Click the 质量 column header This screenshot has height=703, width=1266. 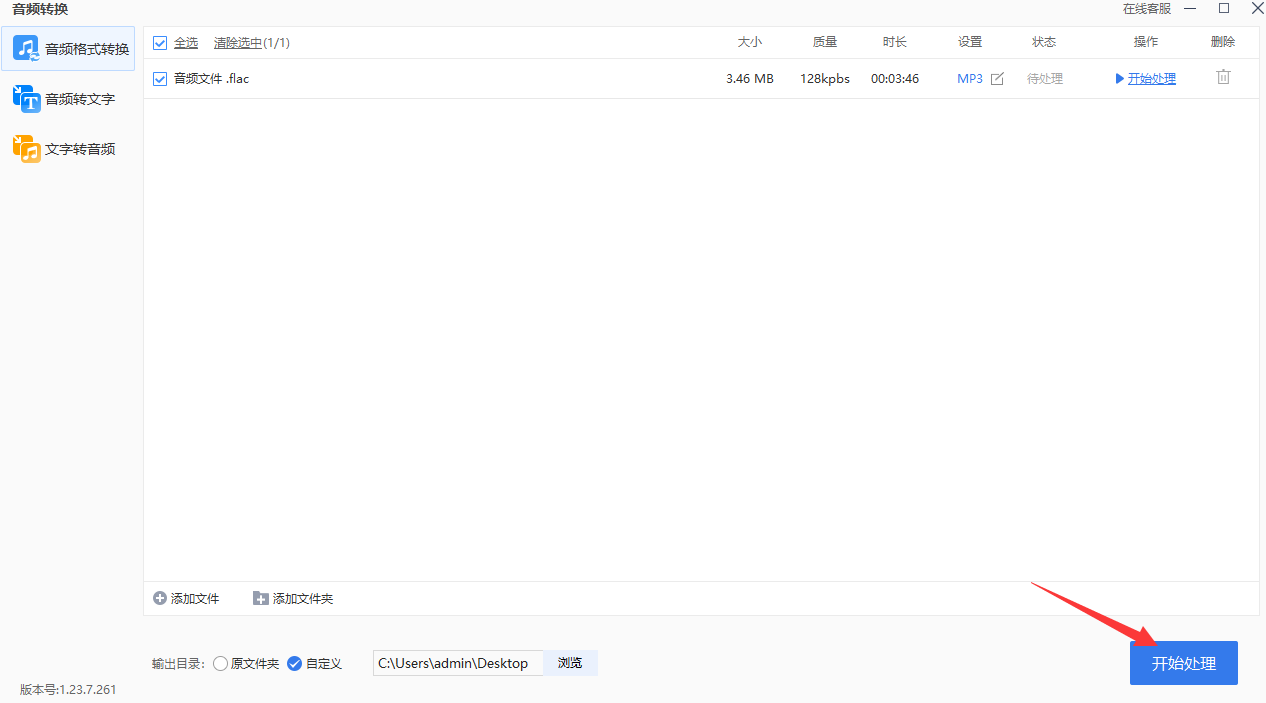point(825,42)
